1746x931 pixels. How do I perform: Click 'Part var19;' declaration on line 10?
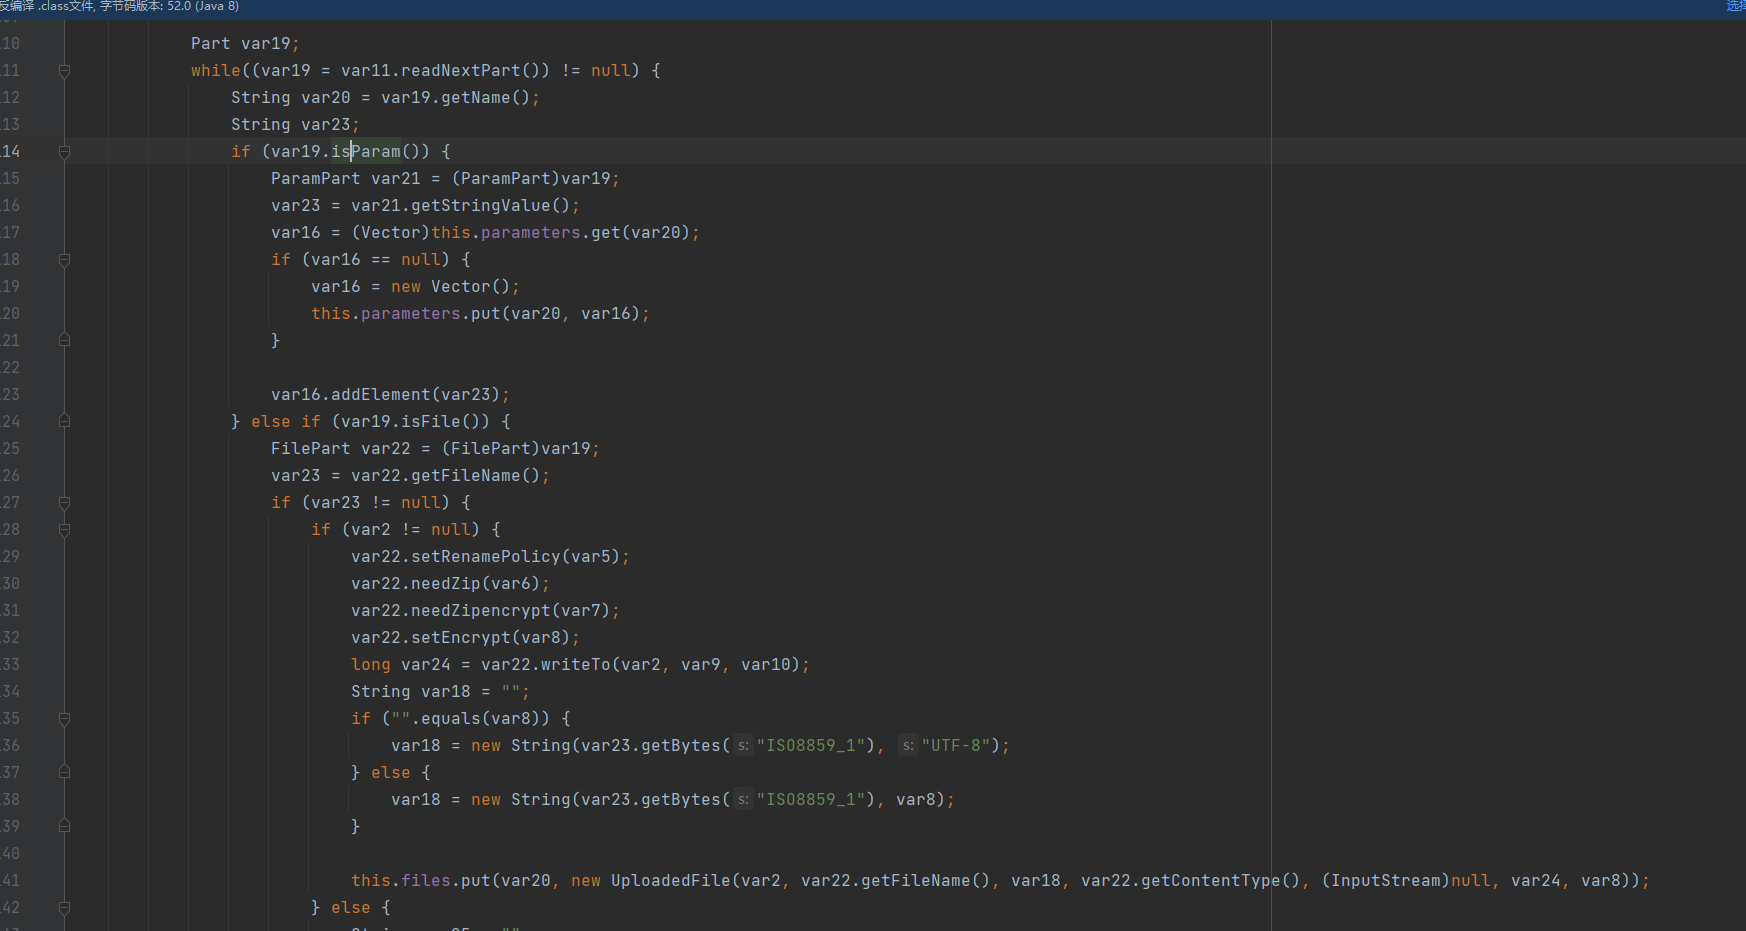click(245, 44)
